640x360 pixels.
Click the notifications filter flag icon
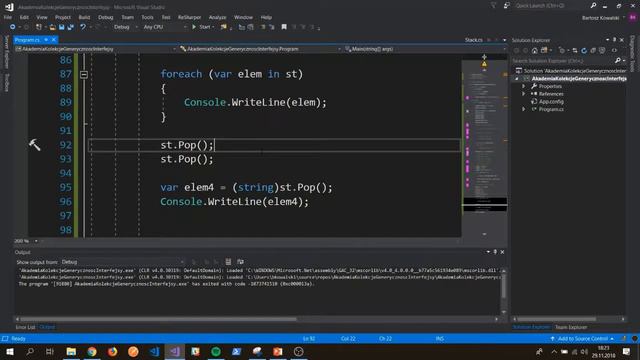tap(493, 6)
